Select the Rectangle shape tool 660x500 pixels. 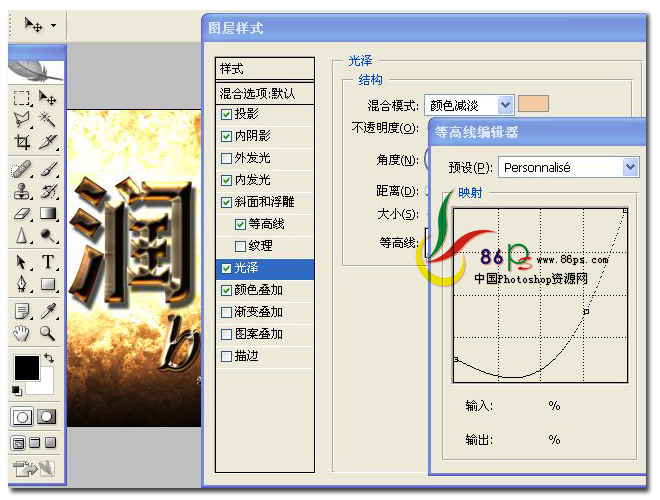(x=48, y=284)
